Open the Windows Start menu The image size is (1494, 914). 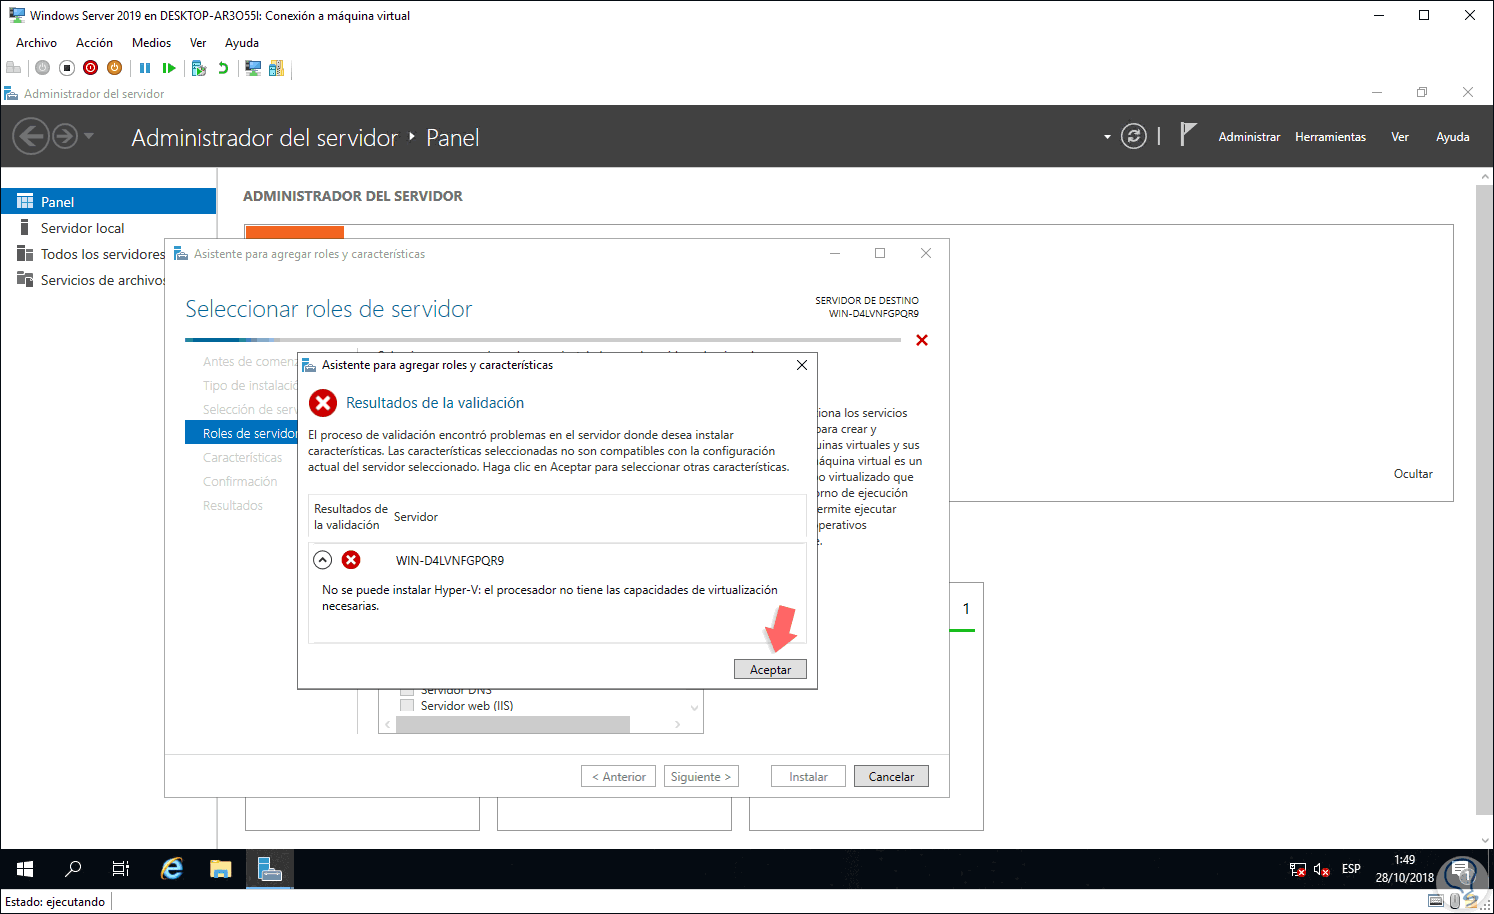pyautogui.click(x=25, y=869)
